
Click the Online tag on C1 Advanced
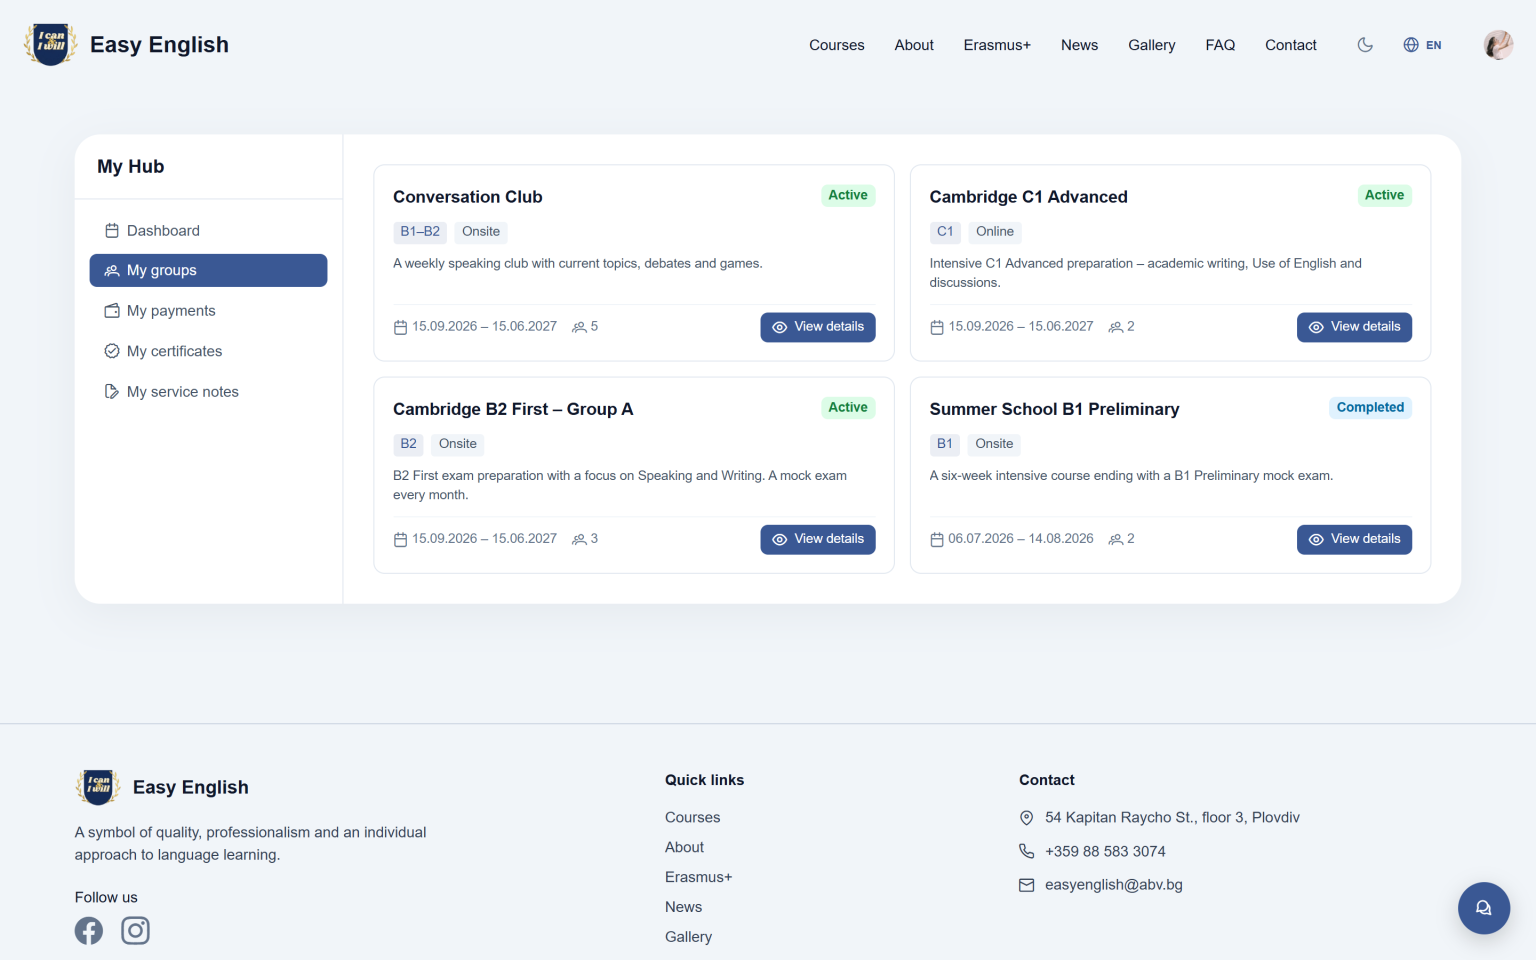[x=995, y=232]
